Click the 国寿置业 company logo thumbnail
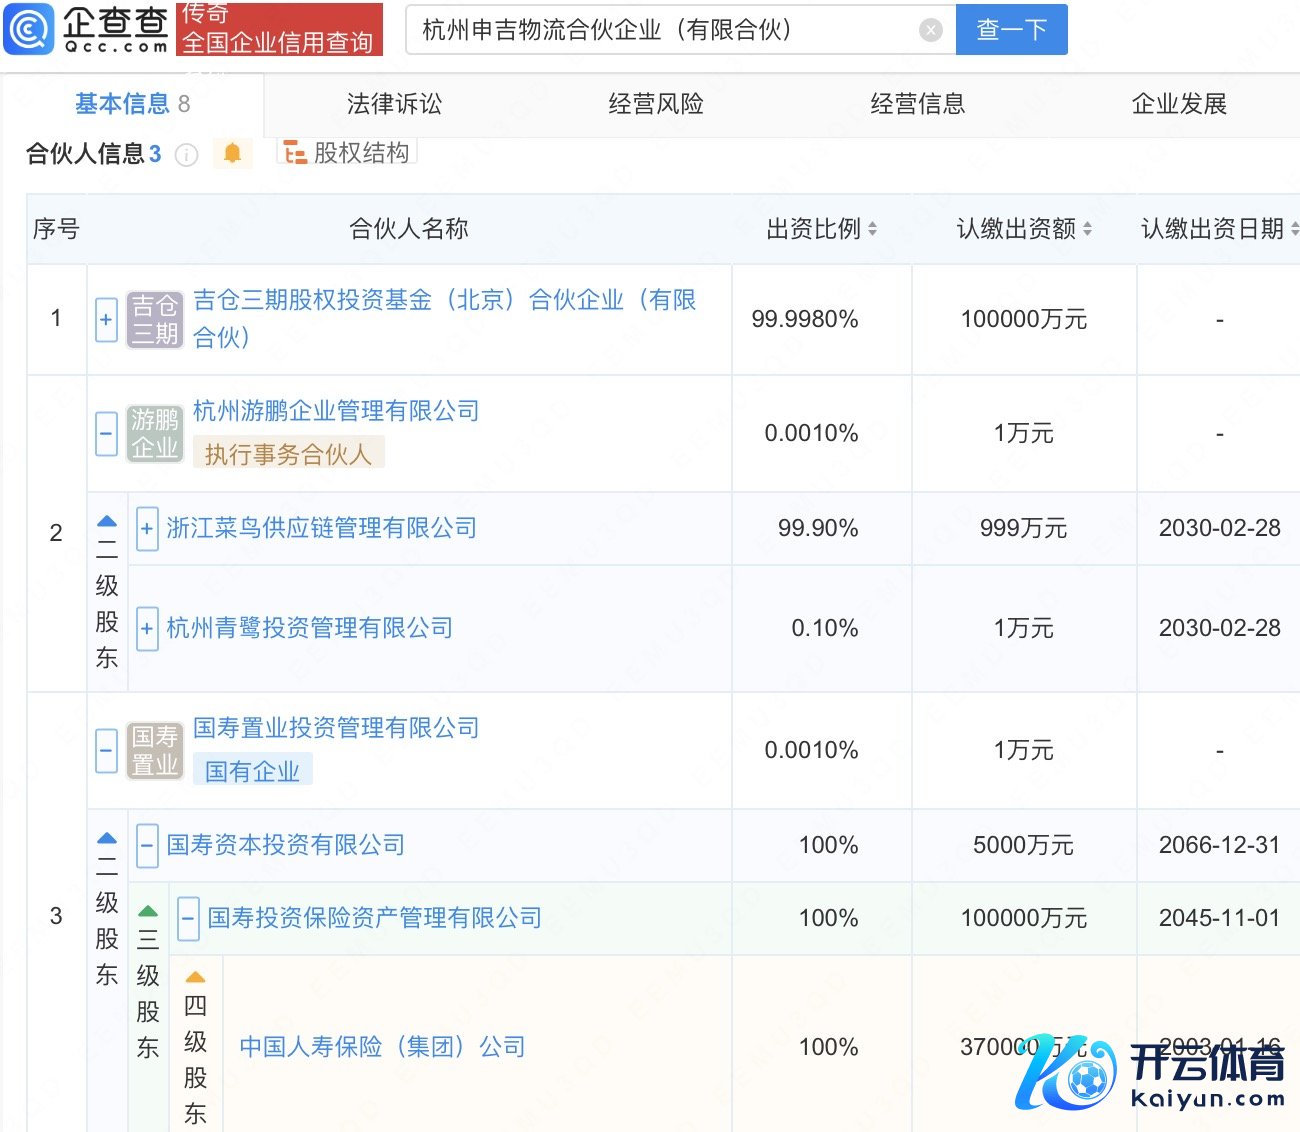1300x1132 pixels. click(155, 751)
